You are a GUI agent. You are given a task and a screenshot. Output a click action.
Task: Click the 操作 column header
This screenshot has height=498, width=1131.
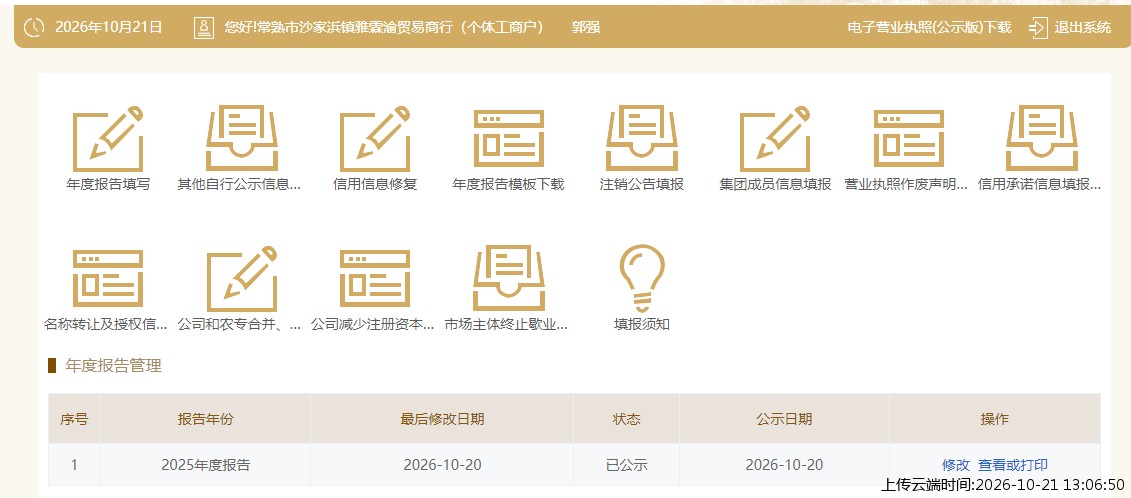click(995, 419)
